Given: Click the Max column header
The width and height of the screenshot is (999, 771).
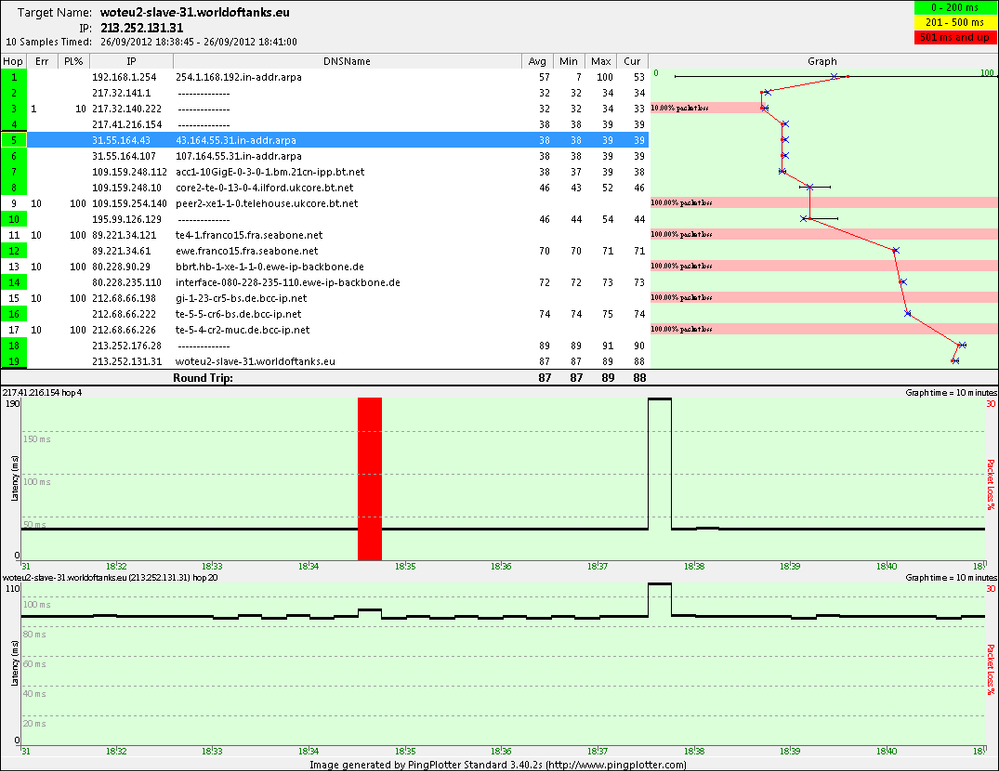Looking at the screenshot, I should [x=601, y=61].
